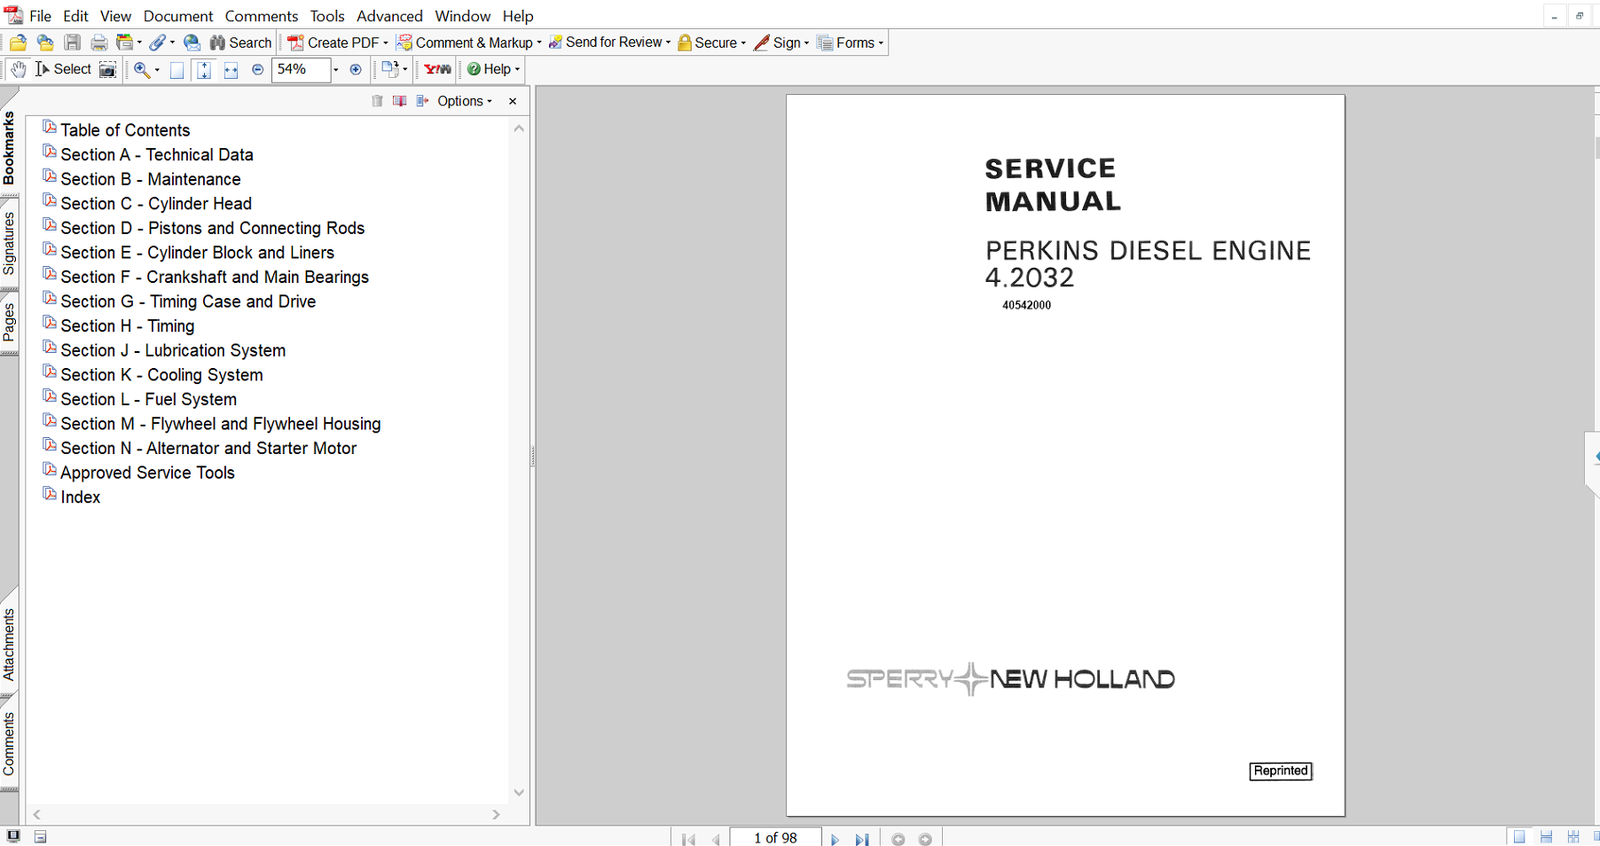
Task: Select the Hand tool
Action: click(x=18, y=69)
